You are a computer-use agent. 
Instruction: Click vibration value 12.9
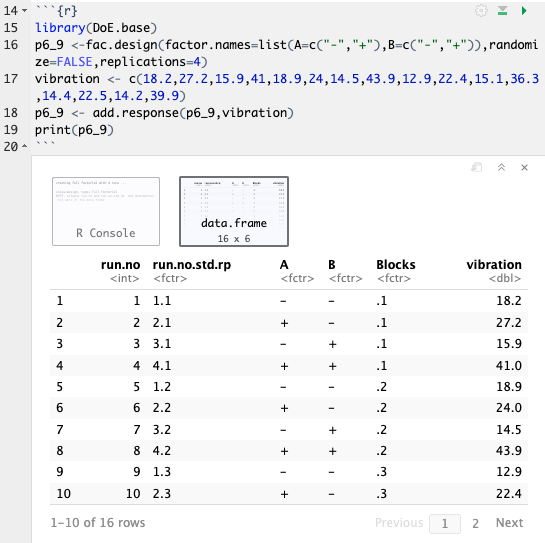pos(509,472)
